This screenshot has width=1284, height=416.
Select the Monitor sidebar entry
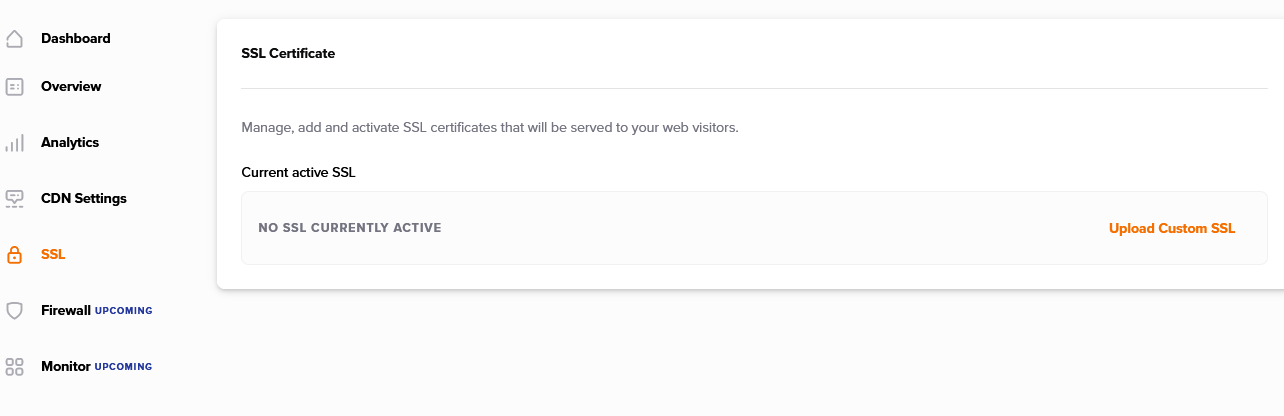(x=66, y=366)
